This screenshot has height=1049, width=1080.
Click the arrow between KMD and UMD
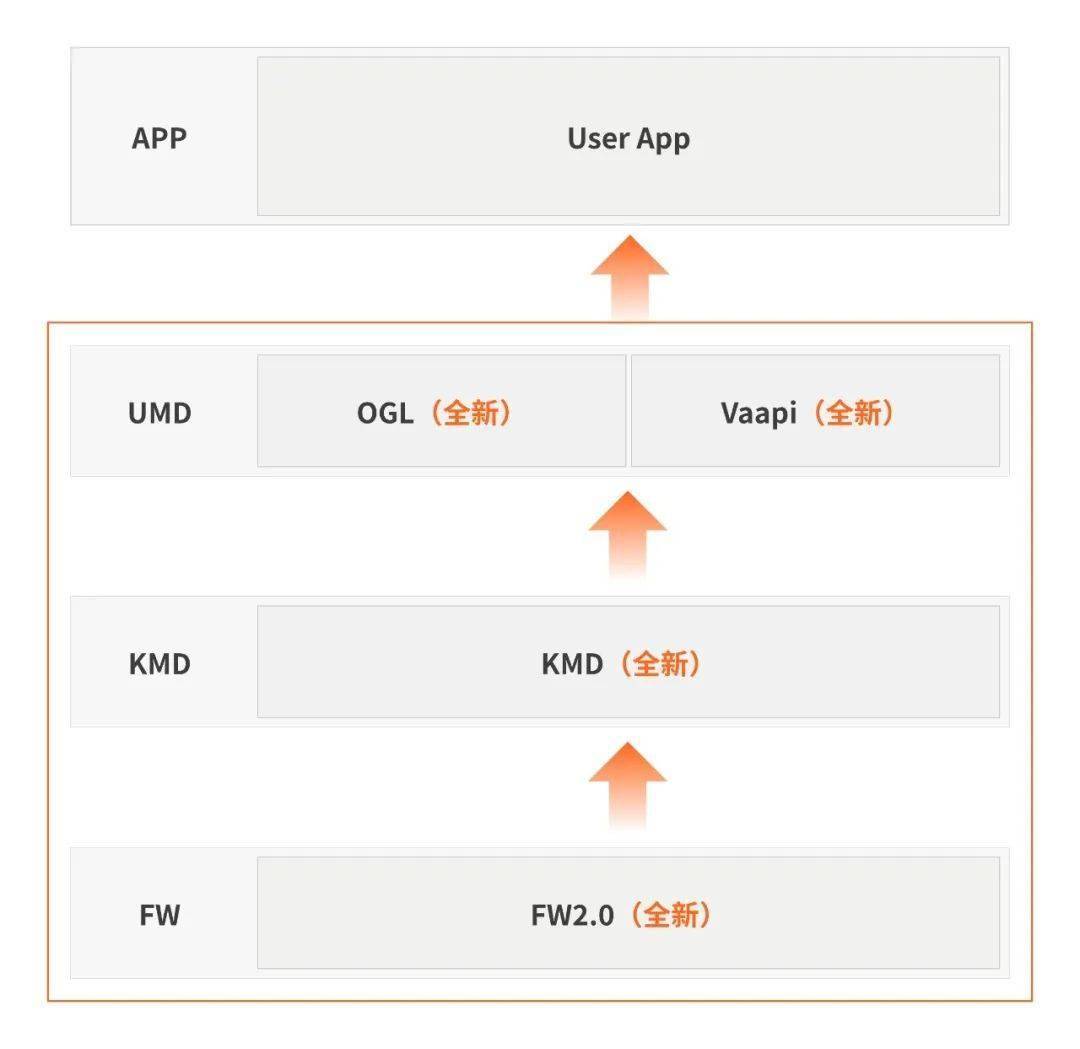coord(627,534)
